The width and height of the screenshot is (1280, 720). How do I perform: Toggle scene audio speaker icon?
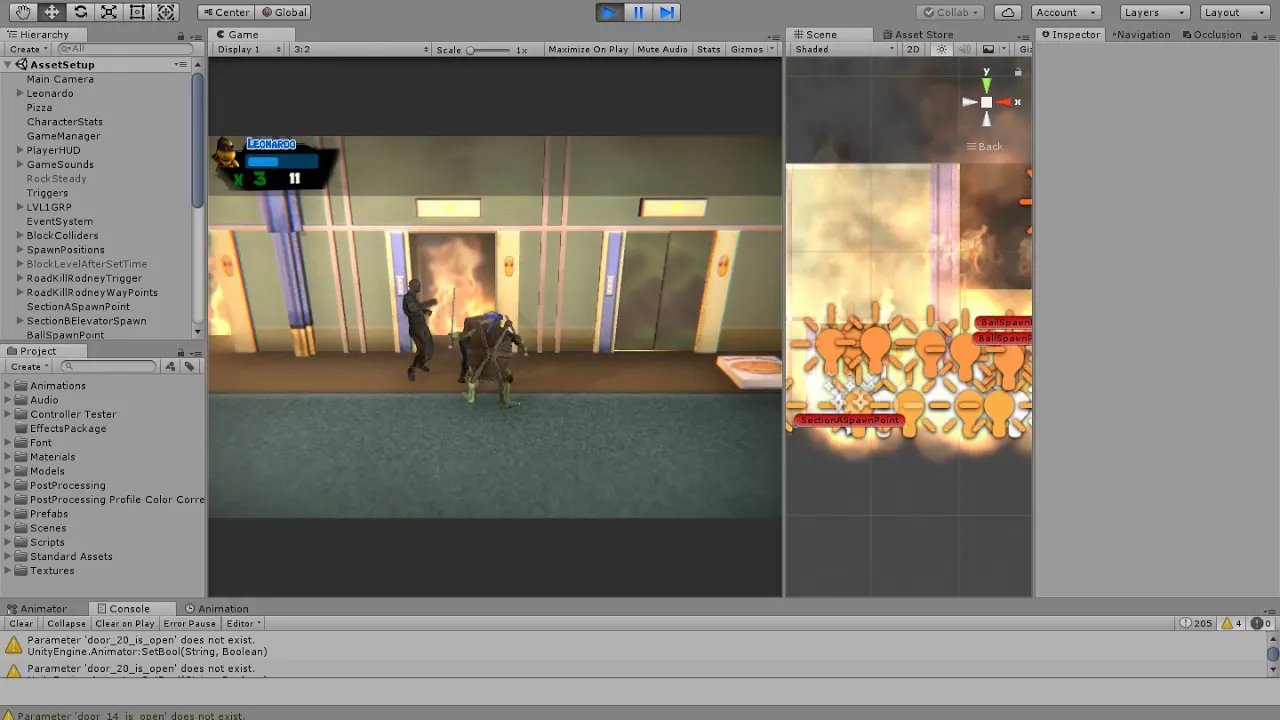964,49
